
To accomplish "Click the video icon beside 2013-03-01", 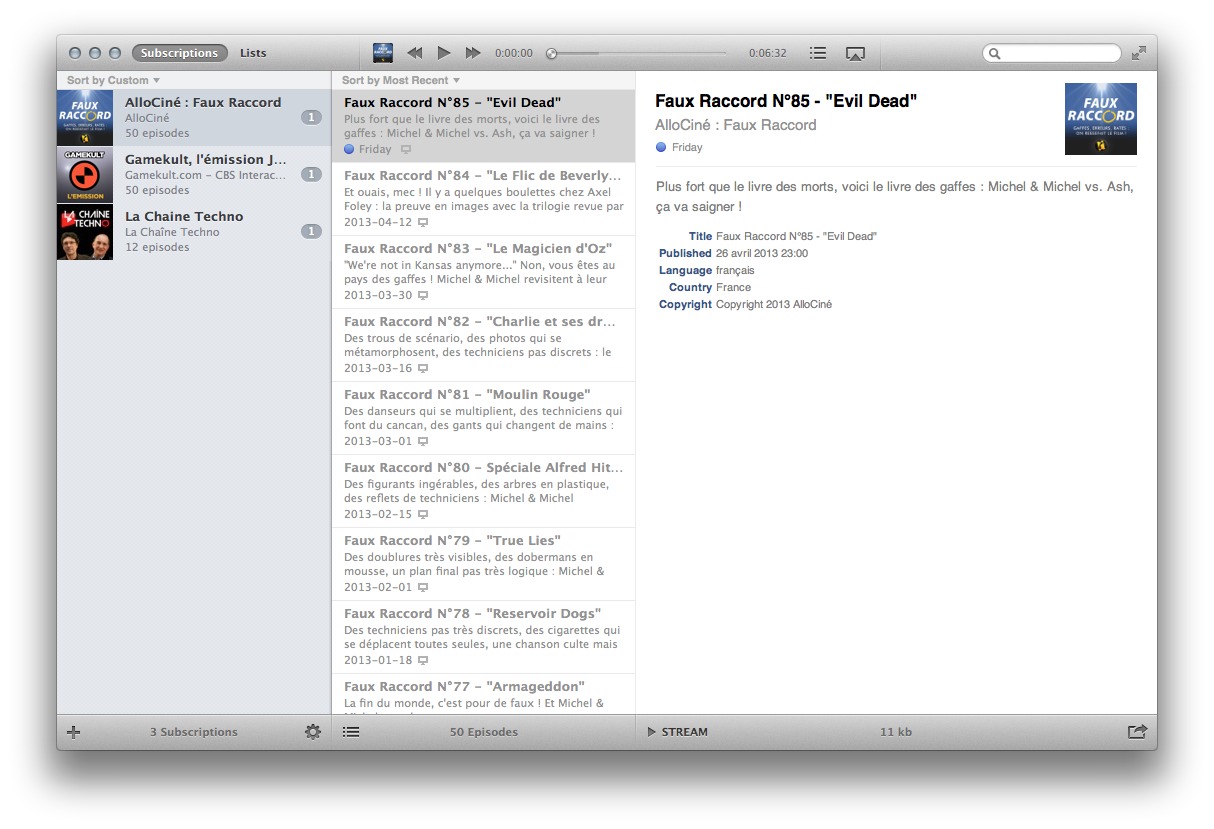I will point(423,442).
